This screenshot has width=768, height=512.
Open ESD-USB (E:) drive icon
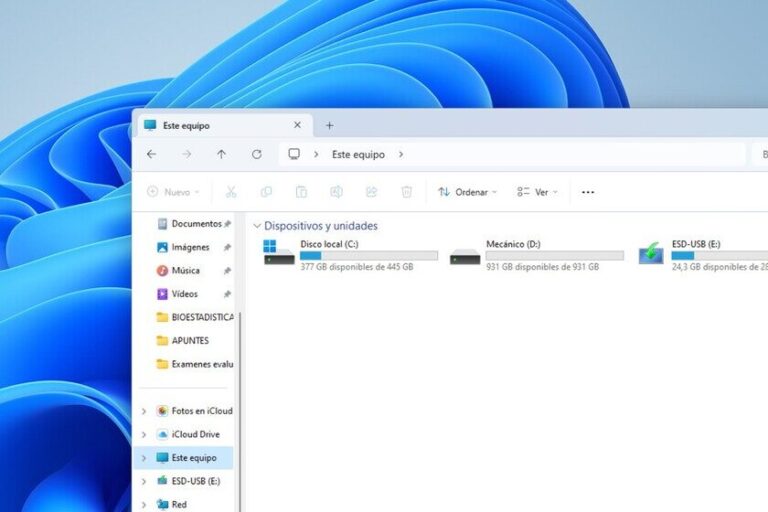pyautogui.click(x=651, y=253)
